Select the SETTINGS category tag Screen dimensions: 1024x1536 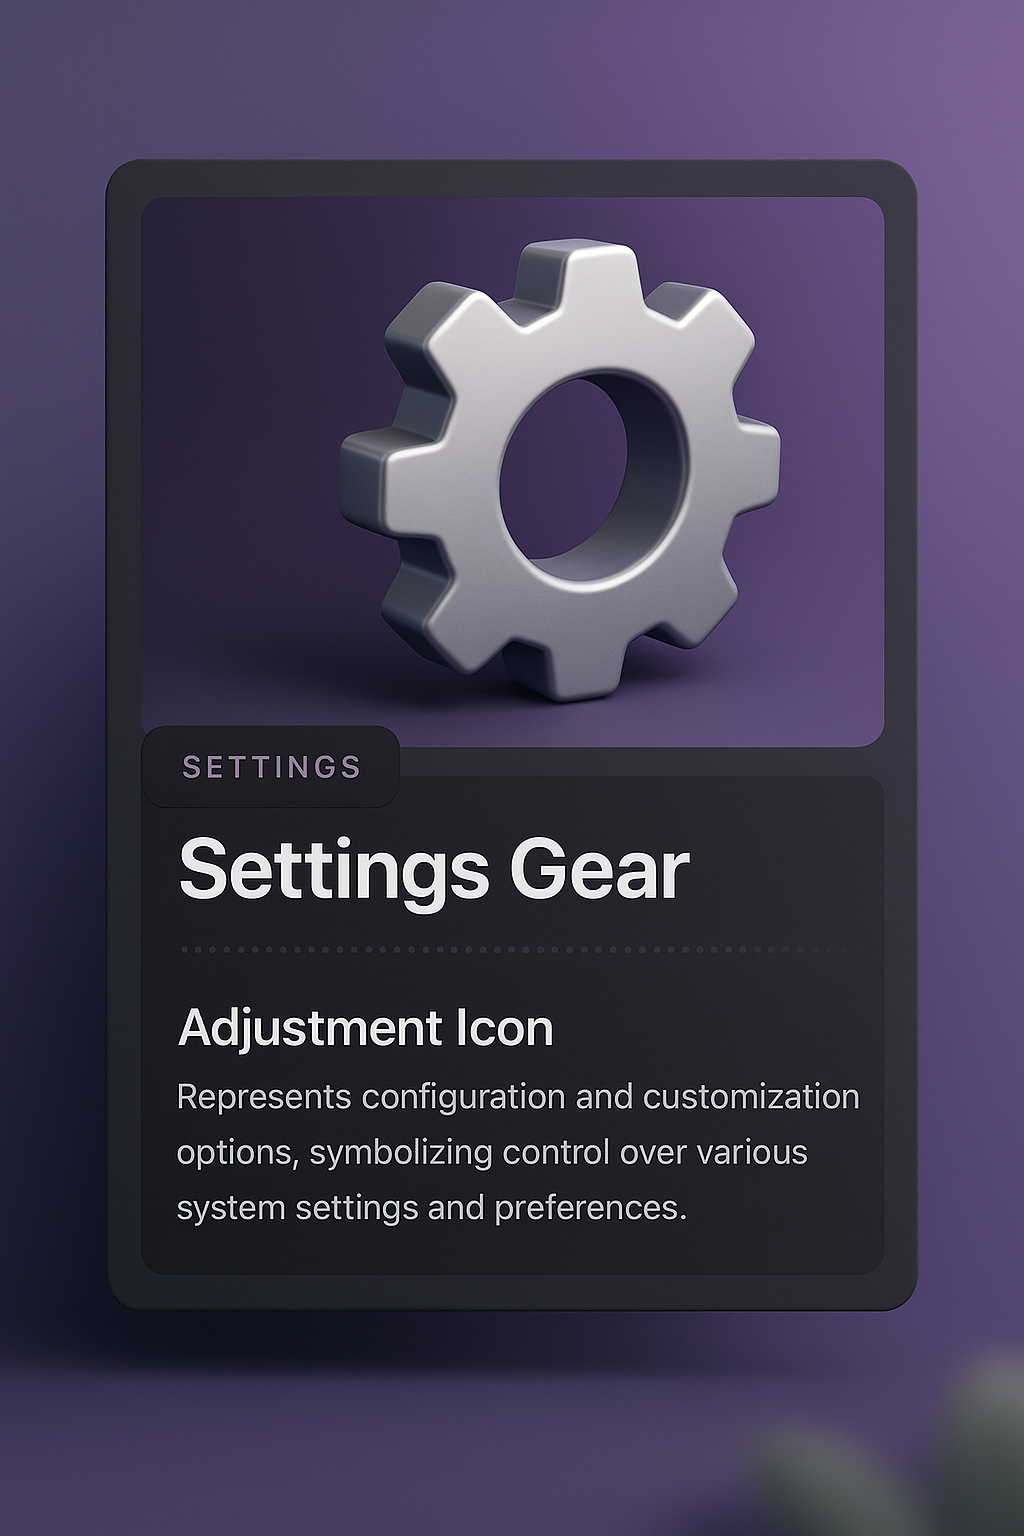point(271,767)
